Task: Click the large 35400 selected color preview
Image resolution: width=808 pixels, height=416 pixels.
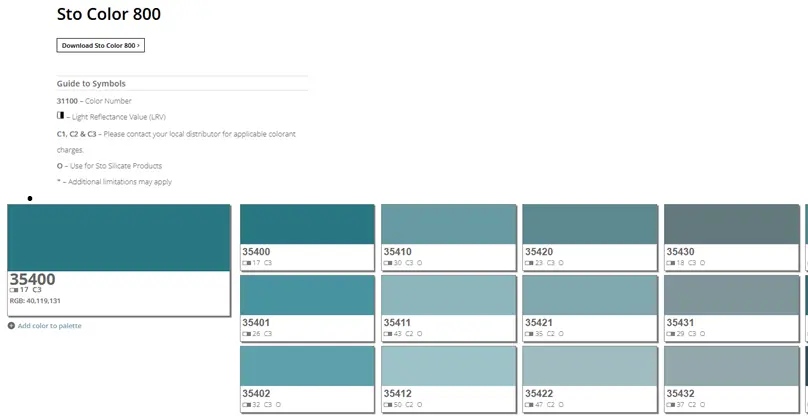Action: pos(119,238)
